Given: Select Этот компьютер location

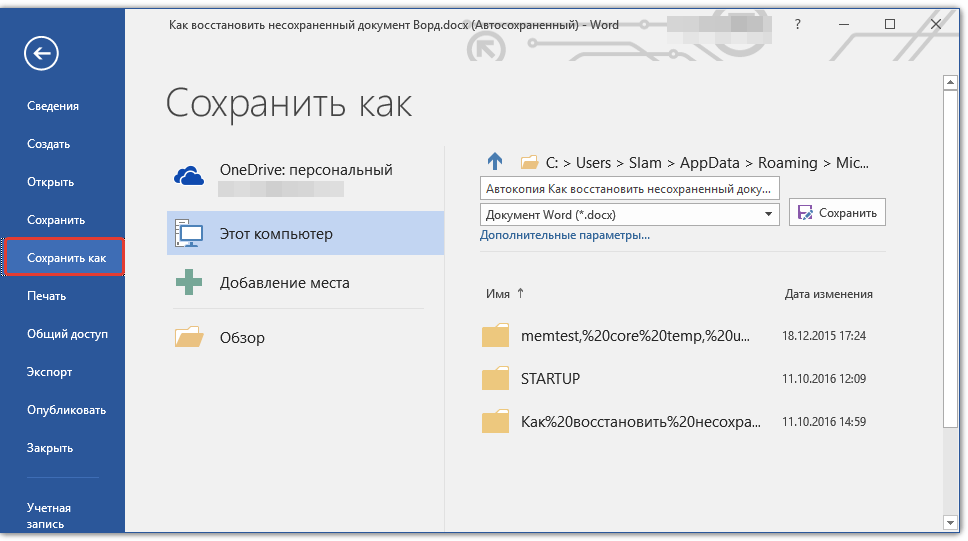Looking at the screenshot, I should point(306,233).
